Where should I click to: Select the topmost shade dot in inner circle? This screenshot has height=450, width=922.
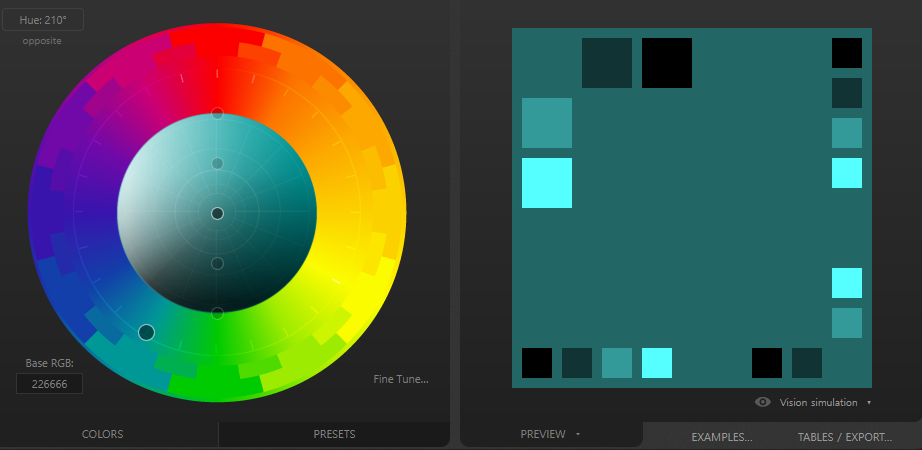[218, 114]
